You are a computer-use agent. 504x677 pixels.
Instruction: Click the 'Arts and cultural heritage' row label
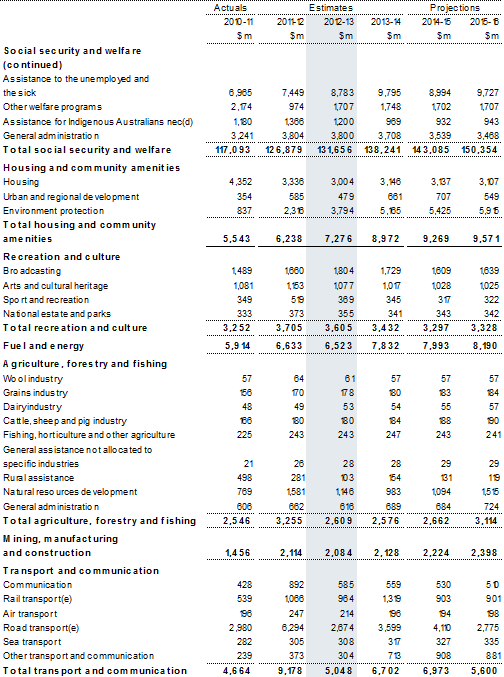(55, 286)
